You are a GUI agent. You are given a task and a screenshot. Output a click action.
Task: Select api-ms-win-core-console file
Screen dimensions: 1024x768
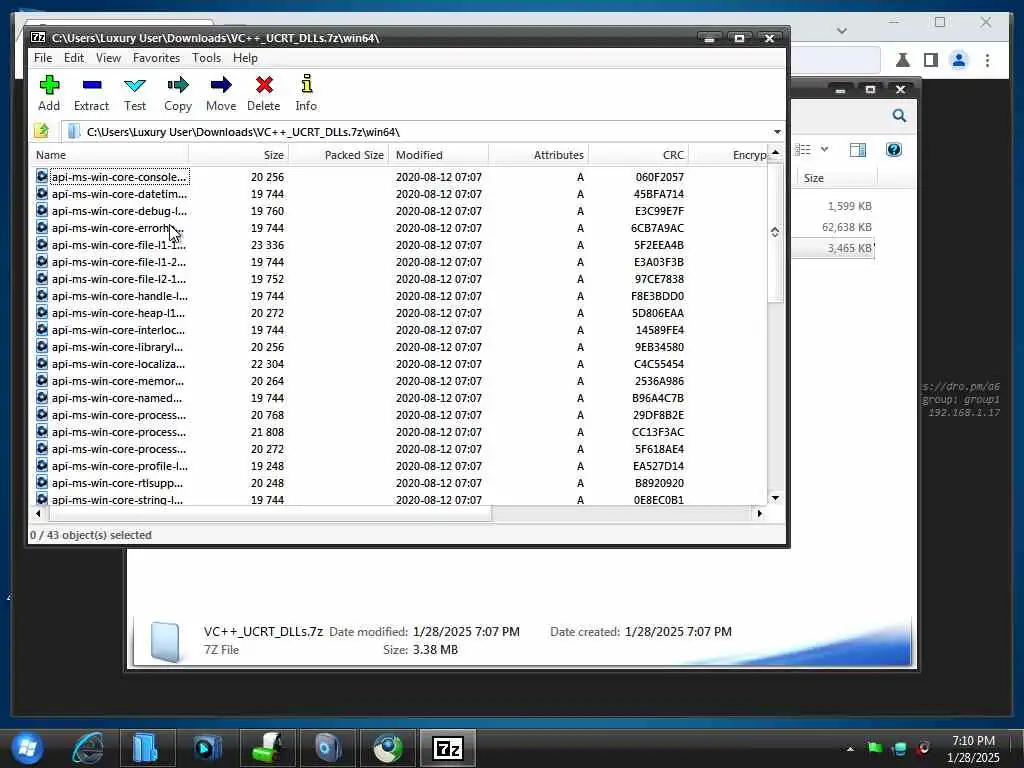point(120,177)
